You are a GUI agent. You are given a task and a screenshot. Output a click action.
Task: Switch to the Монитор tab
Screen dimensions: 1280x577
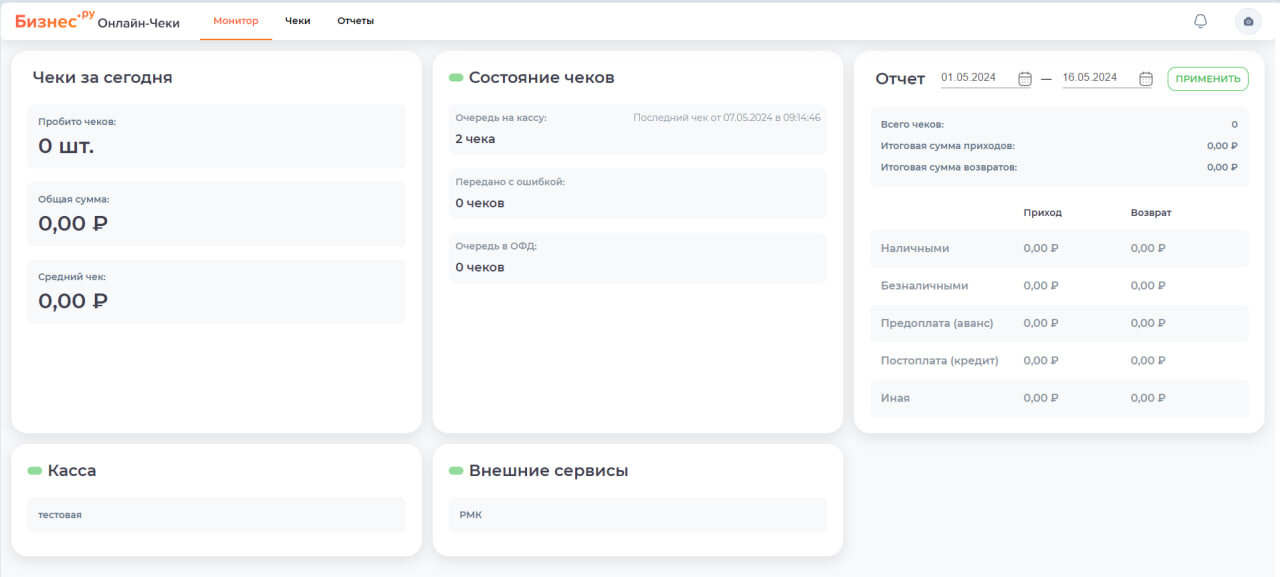[236, 21]
